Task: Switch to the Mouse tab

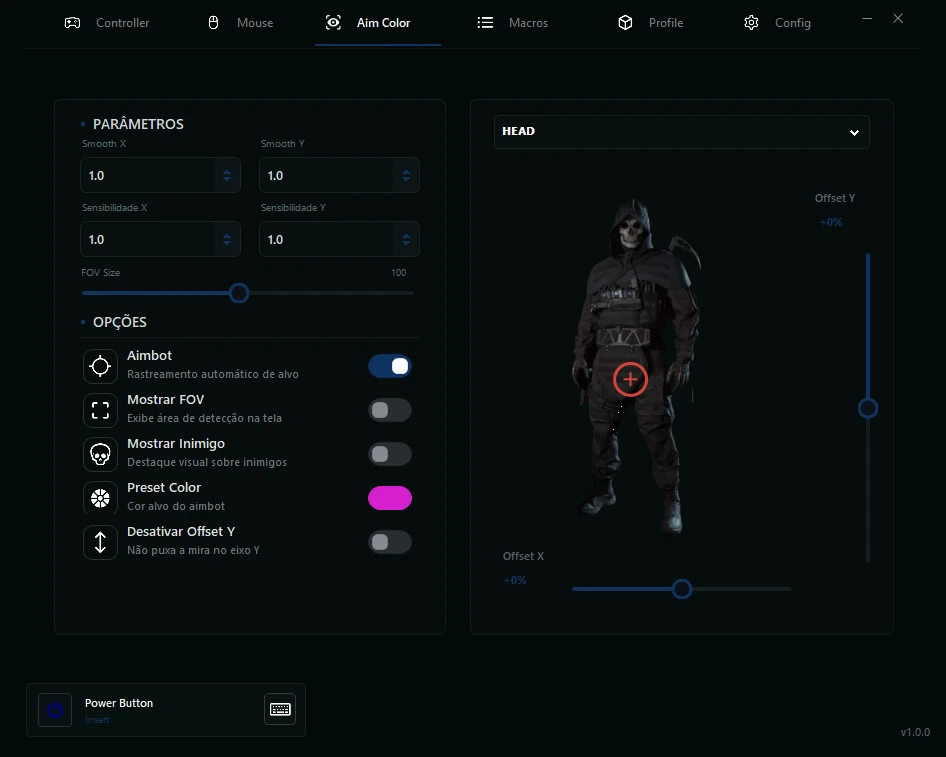Action: point(241,23)
